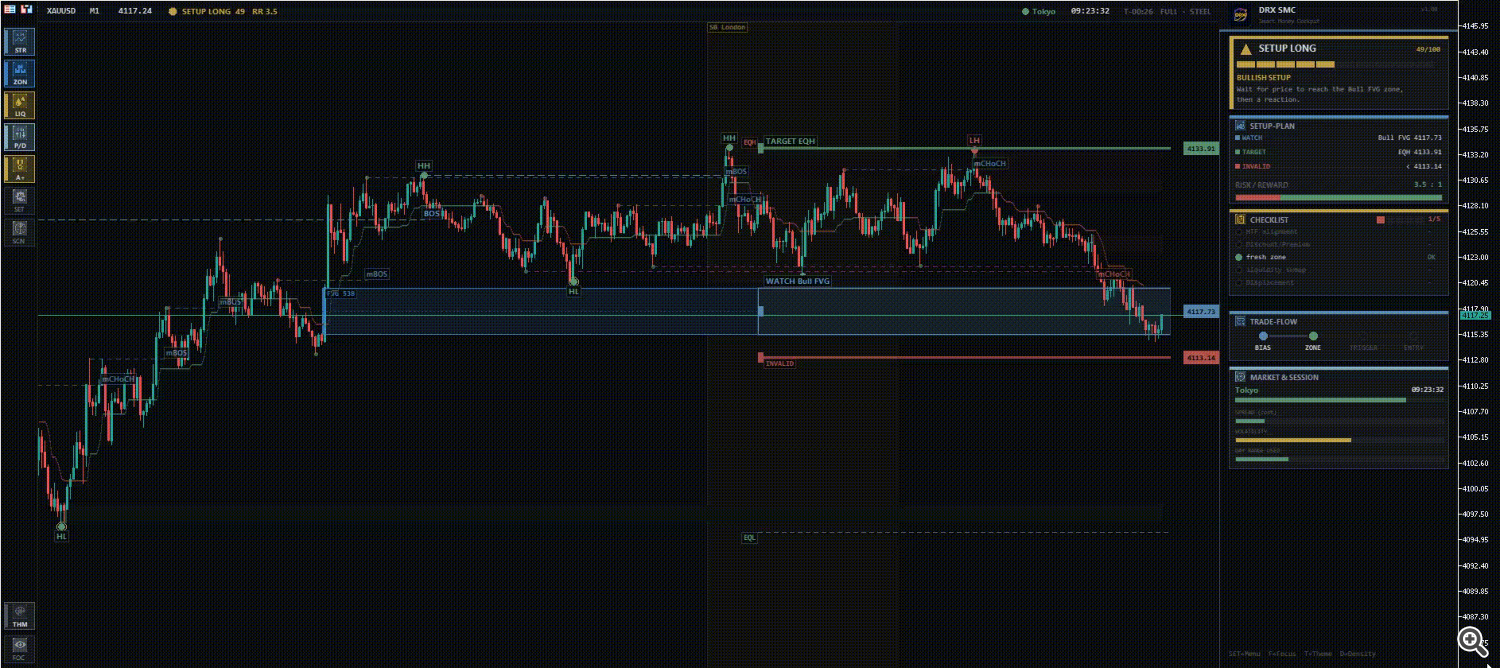Viewport: 1500px width, 668px height.
Task: Click the HL label at bottom-left of chart
Action: pos(61,537)
